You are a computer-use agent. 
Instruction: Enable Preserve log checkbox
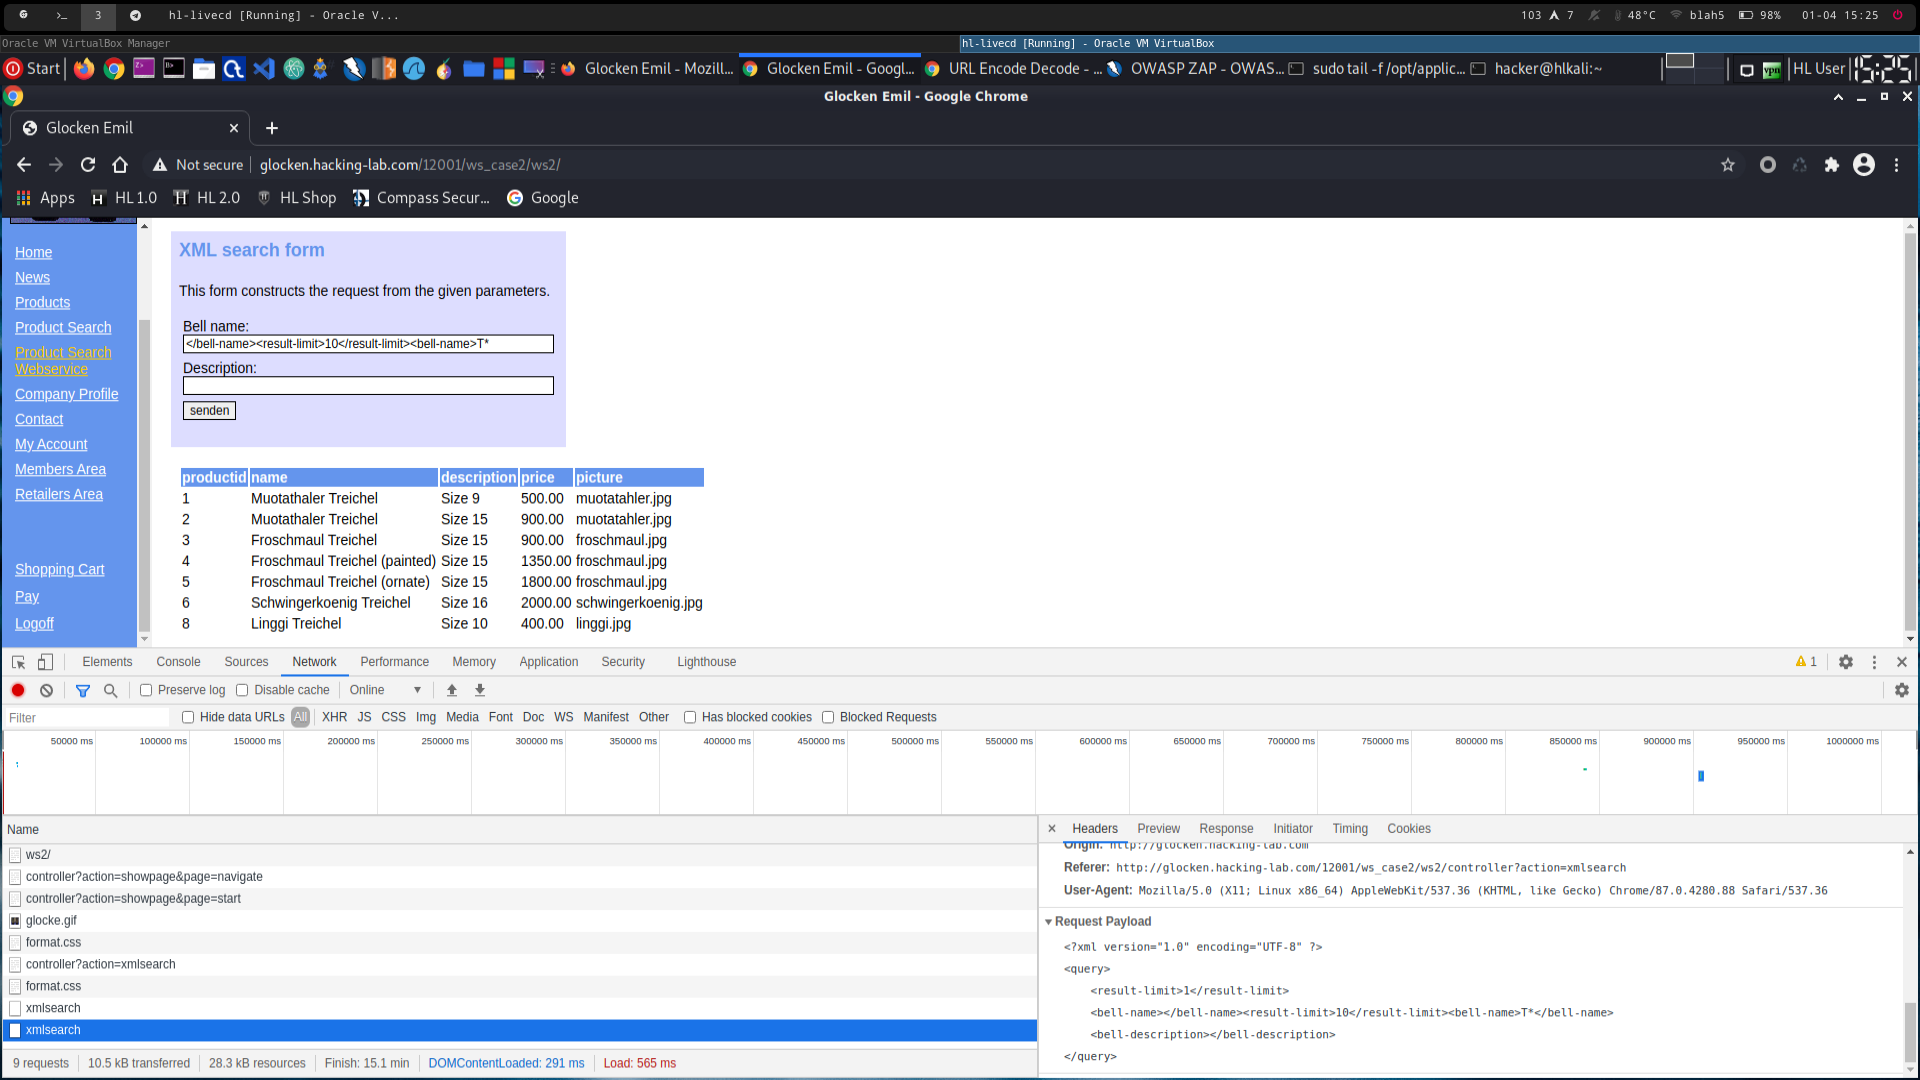click(x=146, y=690)
